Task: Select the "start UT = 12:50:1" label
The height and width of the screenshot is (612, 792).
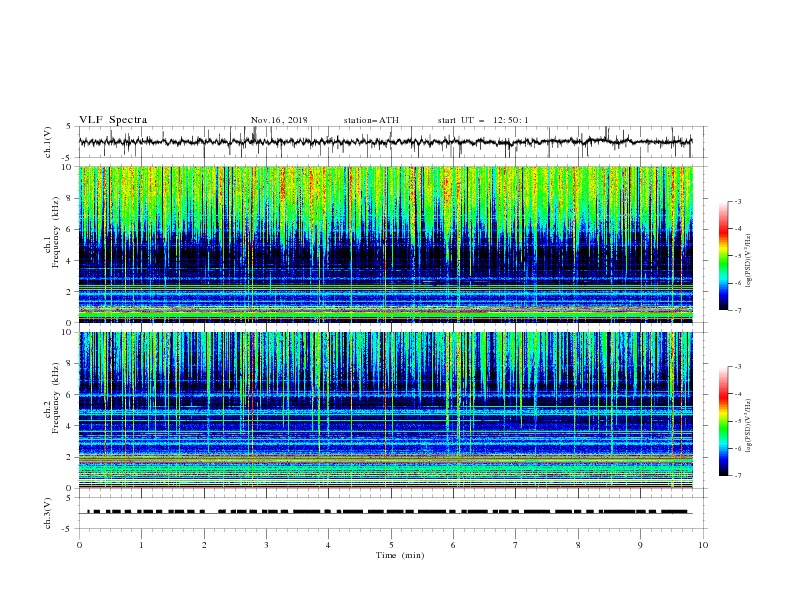Action: tap(483, 120)
